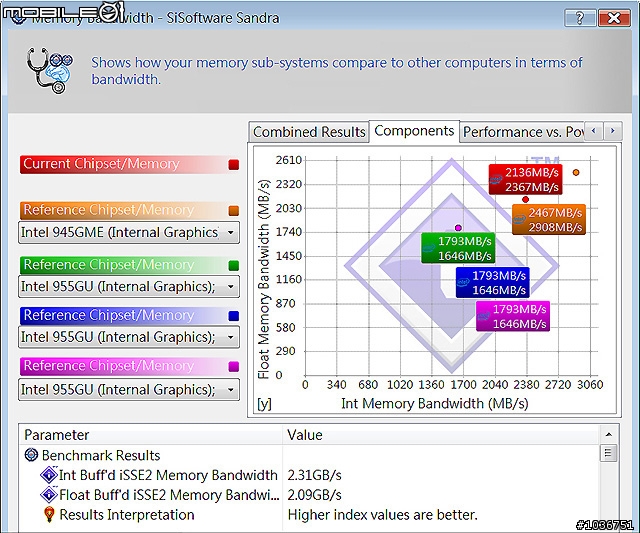Select the Int Buff'd iSSE2 Memory Bandwidth row
The width and height of the screenshot is (640, 533).
click(309, 475)
